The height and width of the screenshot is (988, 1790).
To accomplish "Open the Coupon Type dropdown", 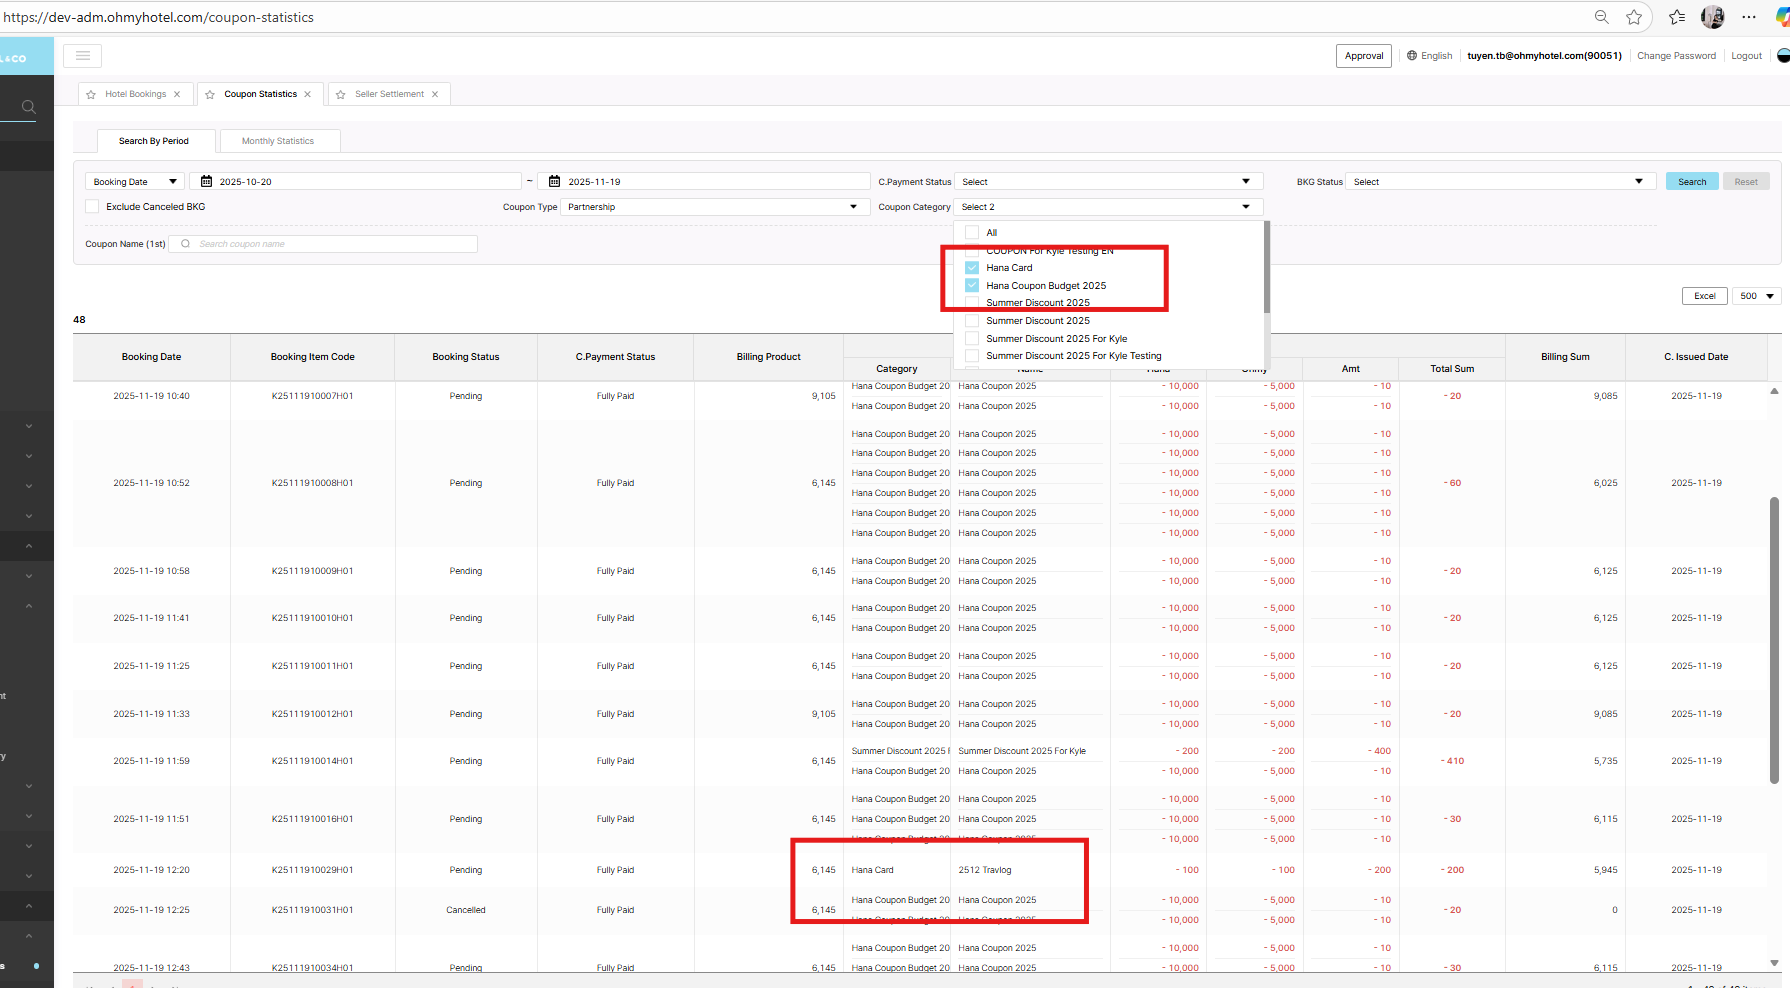I will click(x=713, y=207).
